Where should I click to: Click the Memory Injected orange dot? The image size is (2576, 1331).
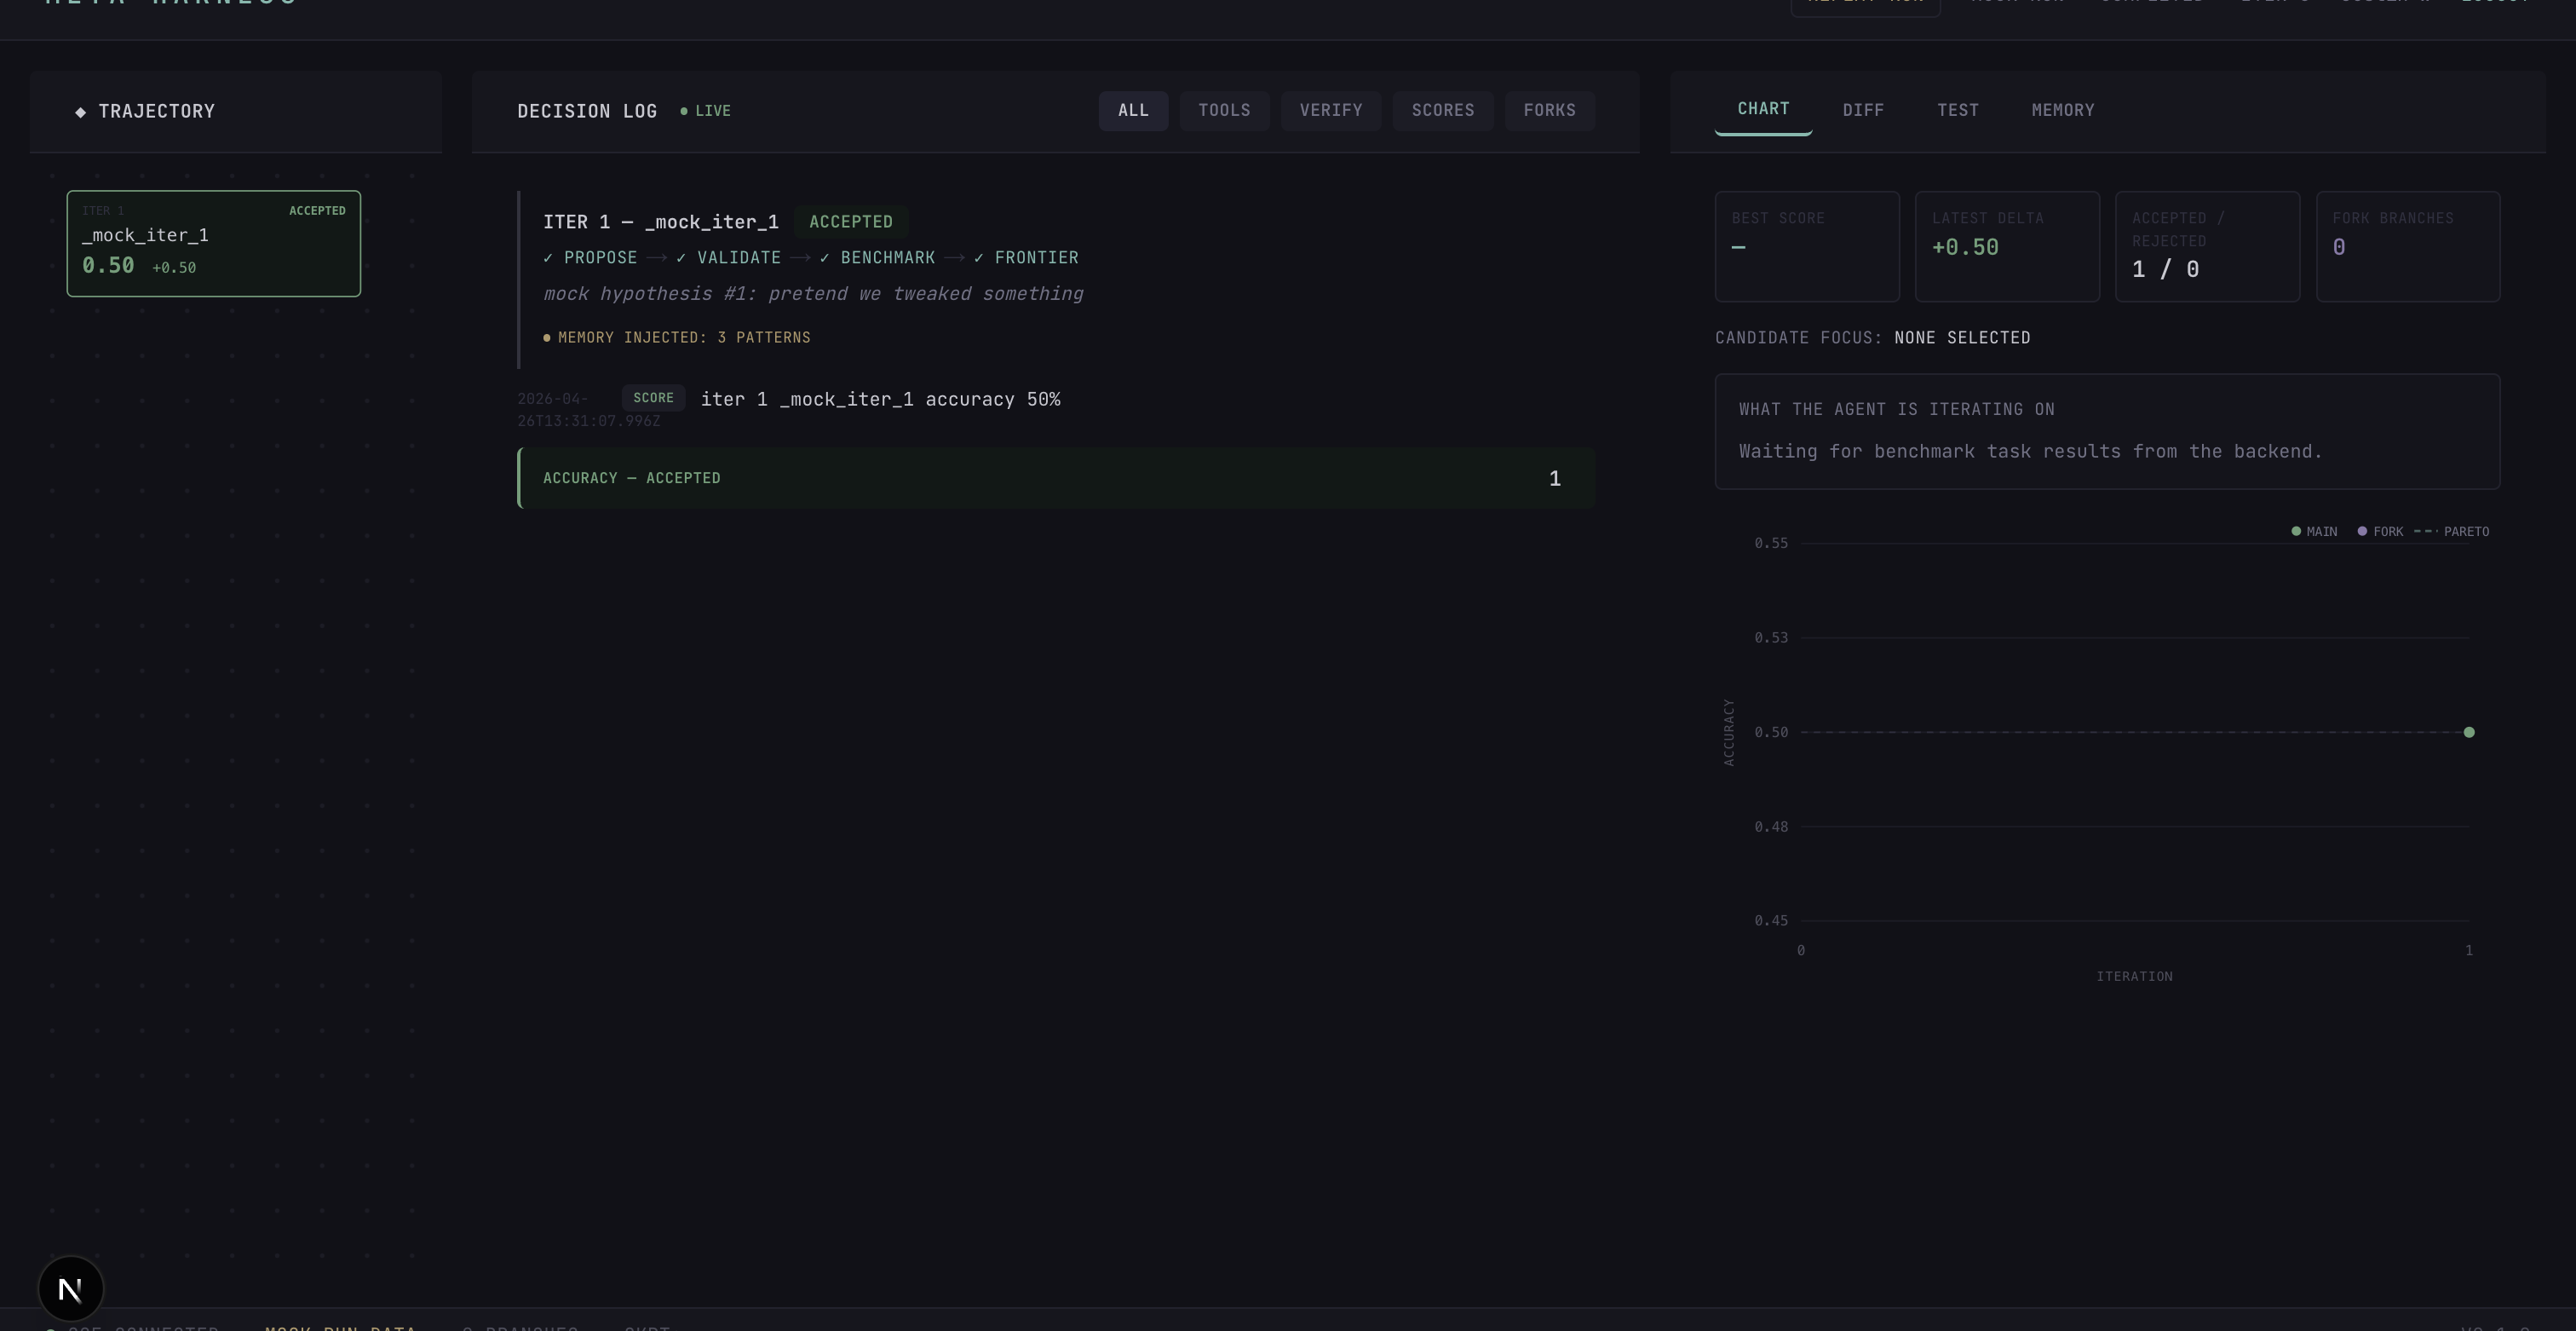click(x=547, y=338)
